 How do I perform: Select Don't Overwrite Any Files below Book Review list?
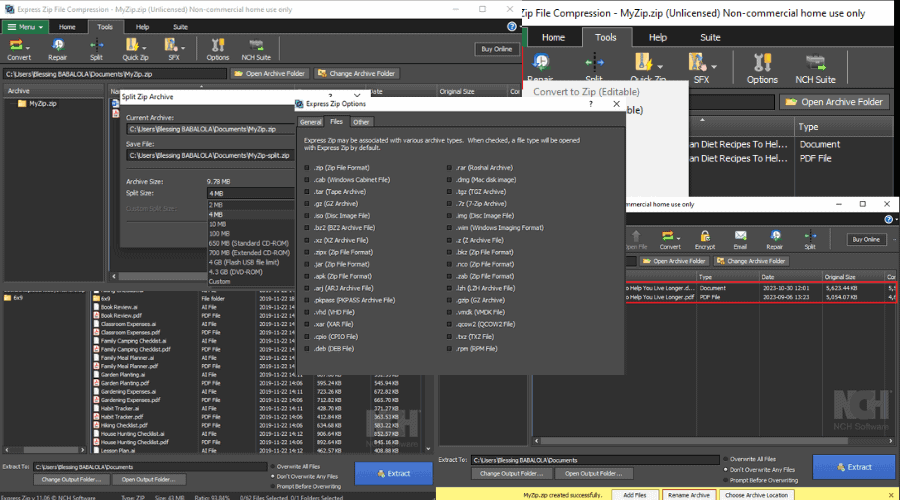[273, 476]
